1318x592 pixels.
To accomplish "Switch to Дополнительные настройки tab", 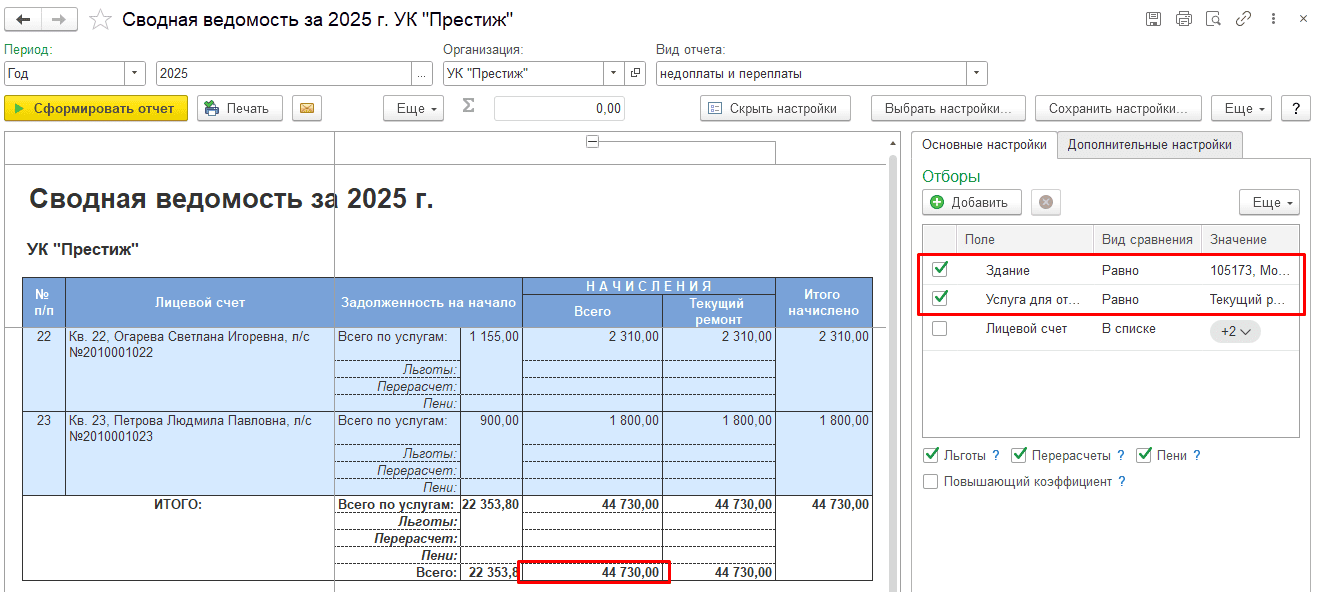I will [1149, 144].
